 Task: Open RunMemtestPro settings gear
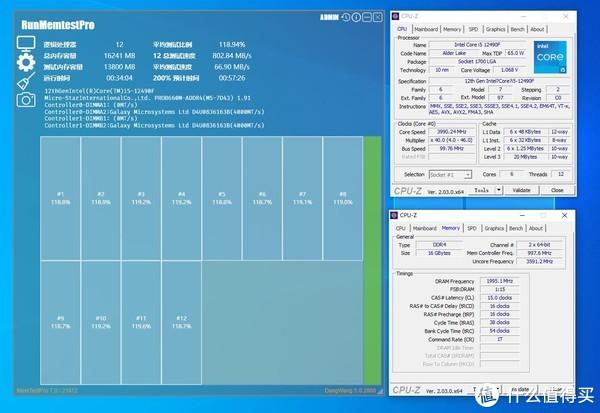[26, 62]
